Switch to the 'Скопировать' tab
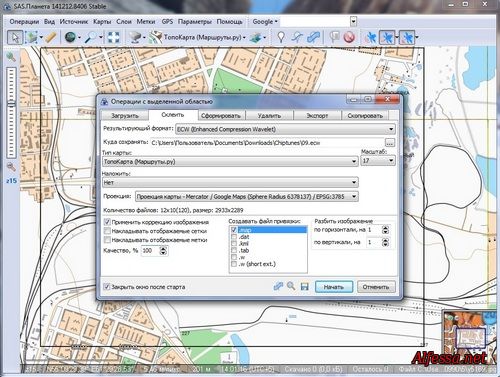The height and width of the screenshot is (377, 500). (x=365, y=116)
